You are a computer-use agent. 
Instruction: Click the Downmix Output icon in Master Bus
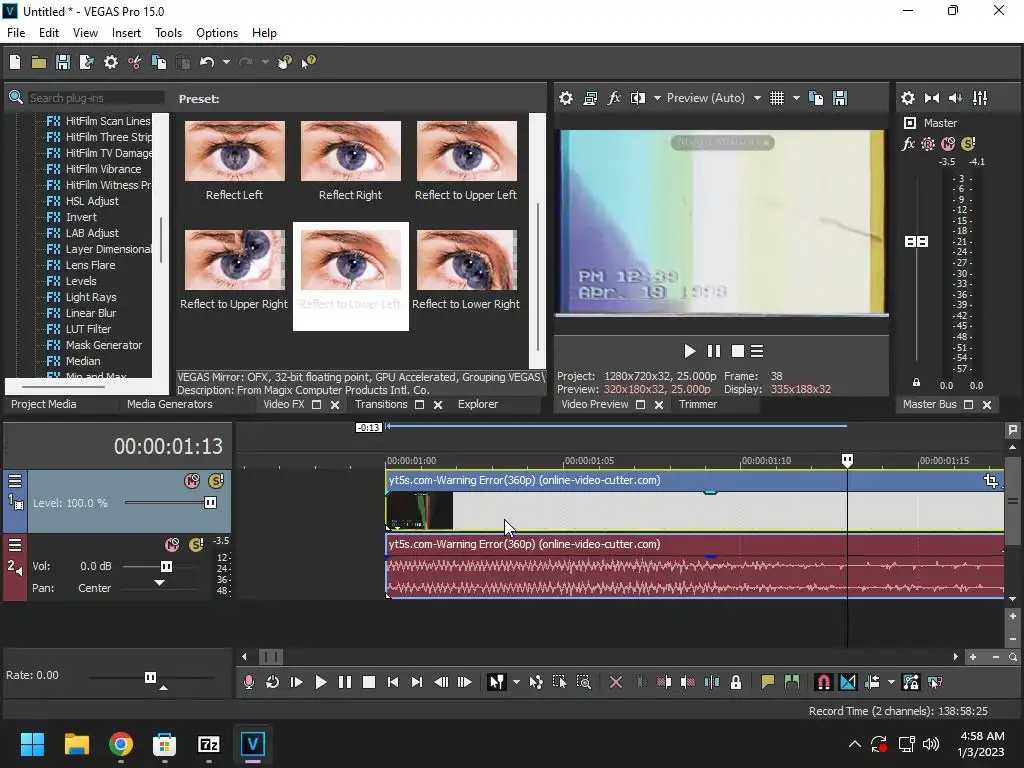point(932,98)
